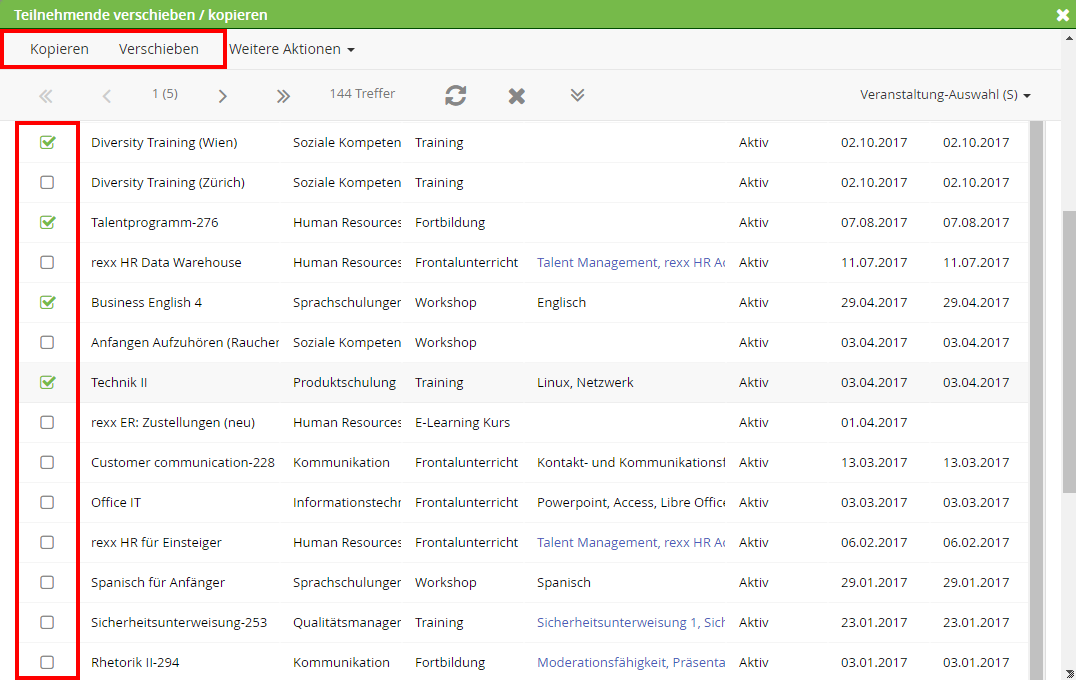Image resolution: width=1076 pixels, height=680 pixels.
Task: Click the Produktschulung category cell
Action: 344,382
